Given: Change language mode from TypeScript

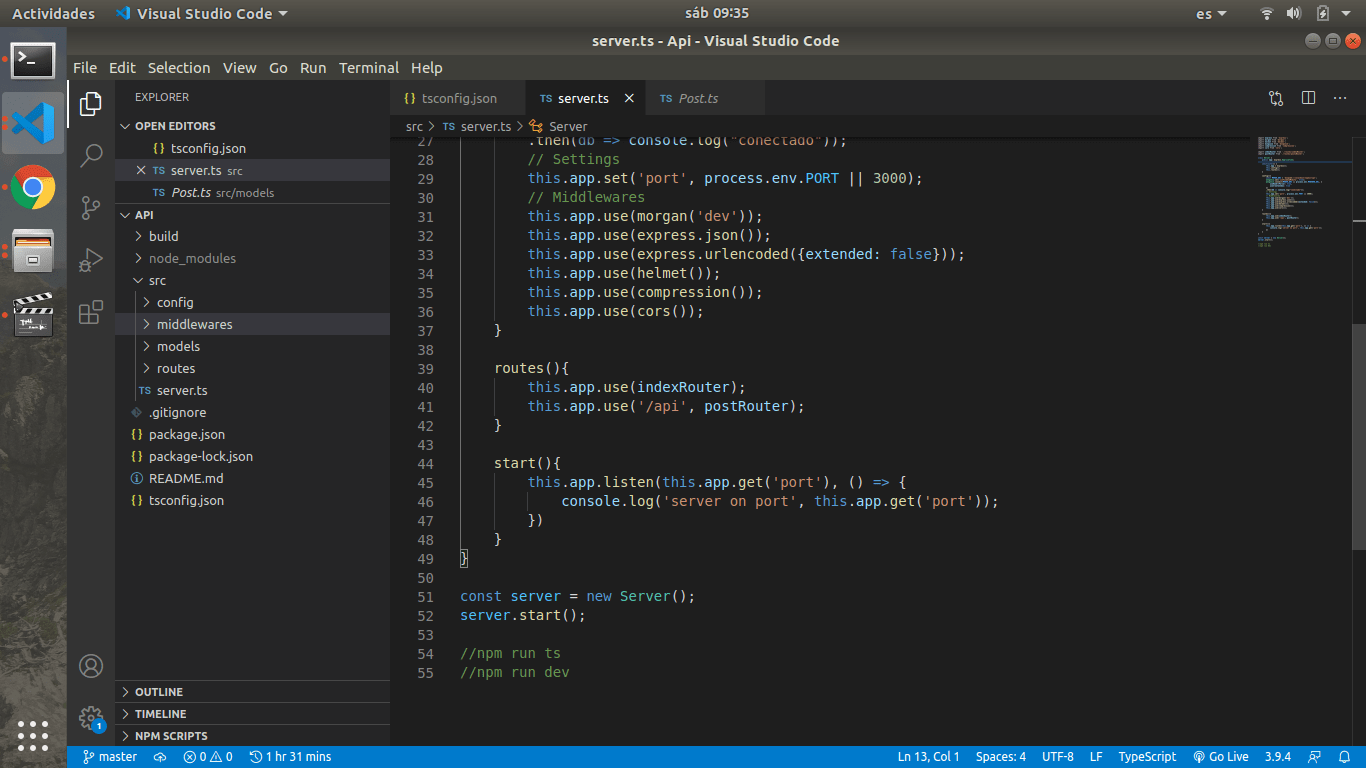Looking at the screenshot, I should tap(1147, 757).
